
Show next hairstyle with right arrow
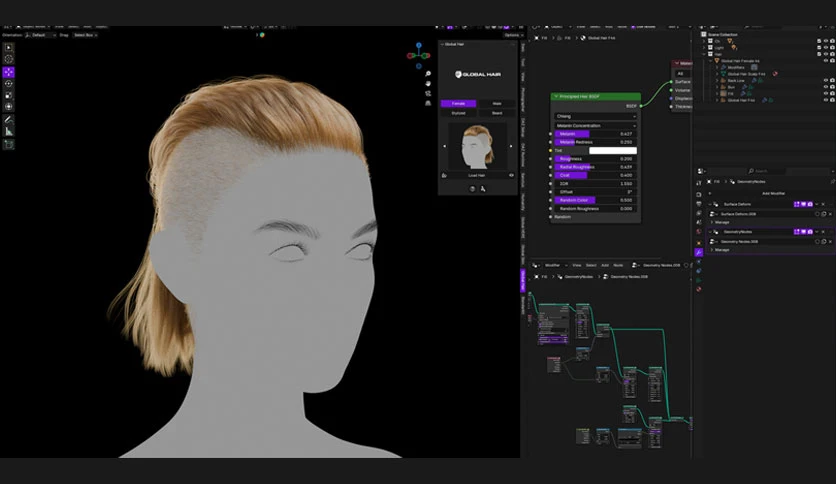pos(511,146)
